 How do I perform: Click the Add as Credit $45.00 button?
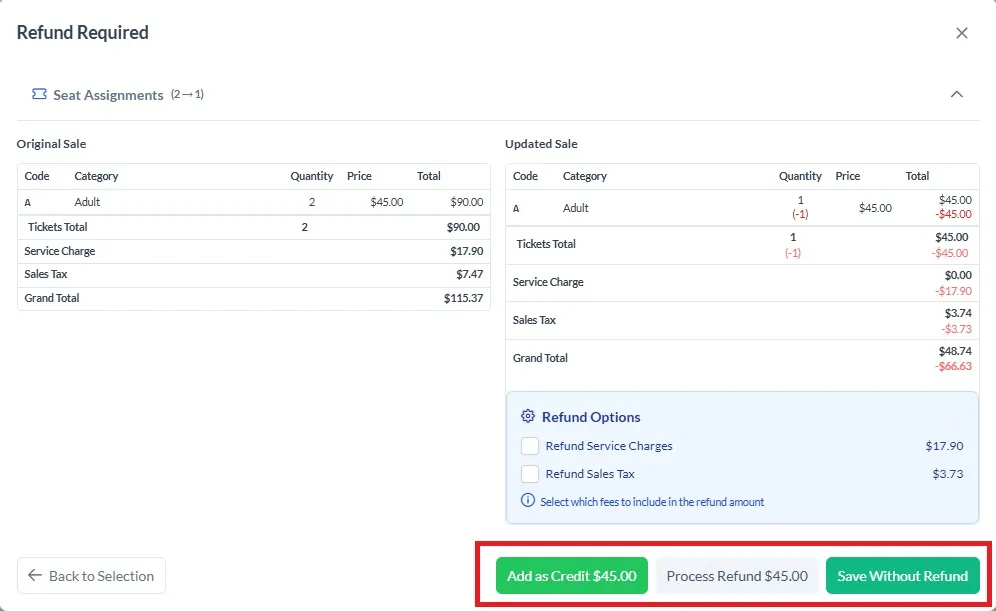click(572, 576)
